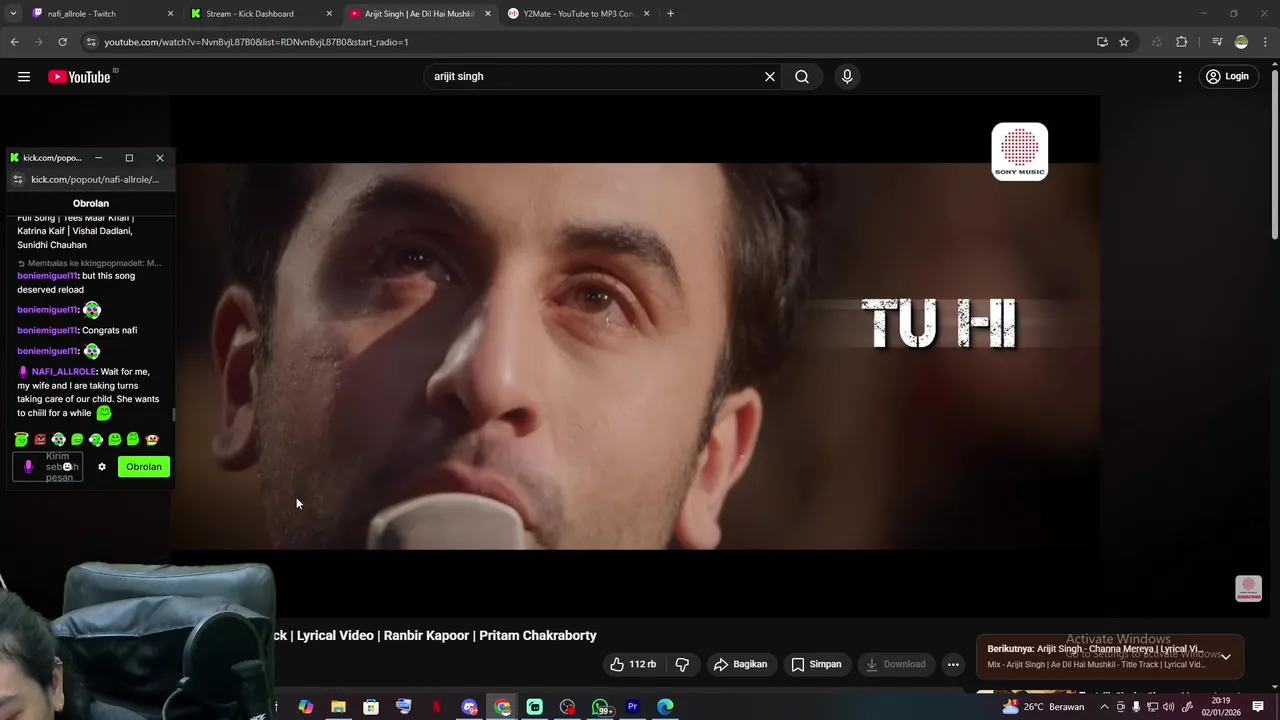
Task: Go back in browser history
Action: click(x=14, y=42)
